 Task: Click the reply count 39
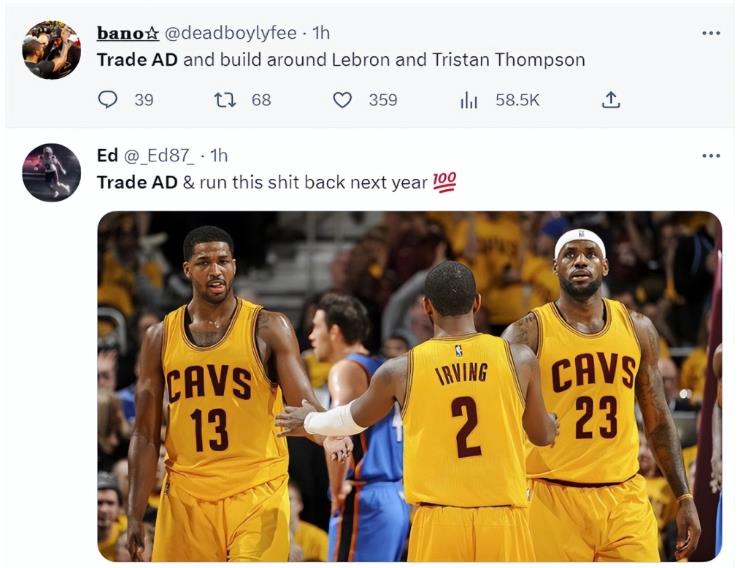pyautogui.click(x=144, y=100)
